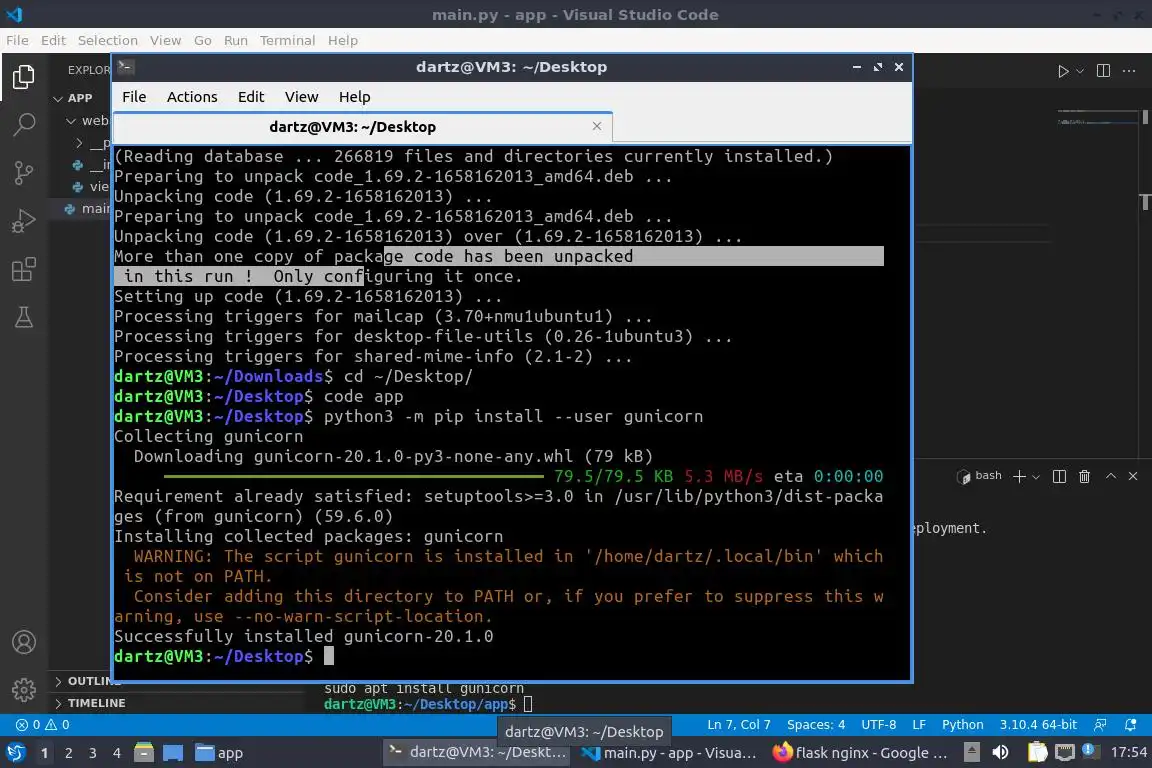Show the clock calendar at 17:54
The image size is (1152, 768).
pos(1128,753)
